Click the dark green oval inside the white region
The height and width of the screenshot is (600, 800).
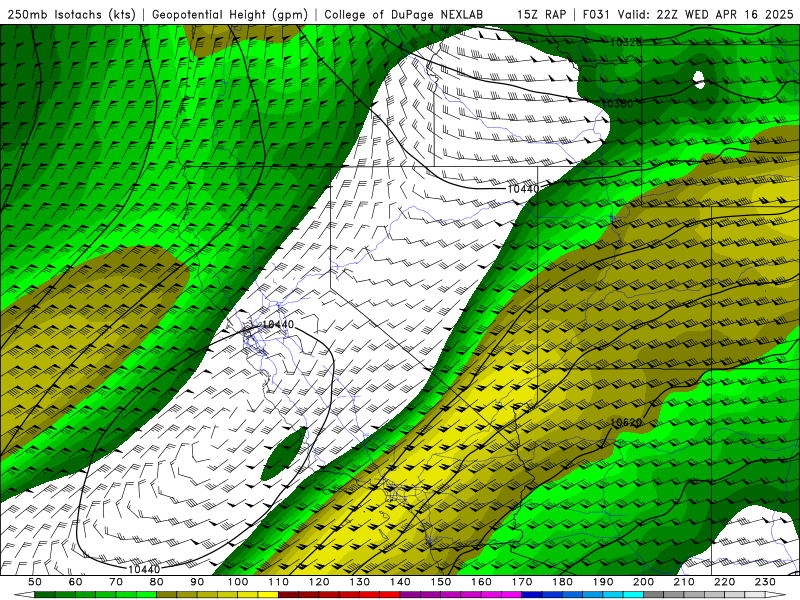(284, 453)
